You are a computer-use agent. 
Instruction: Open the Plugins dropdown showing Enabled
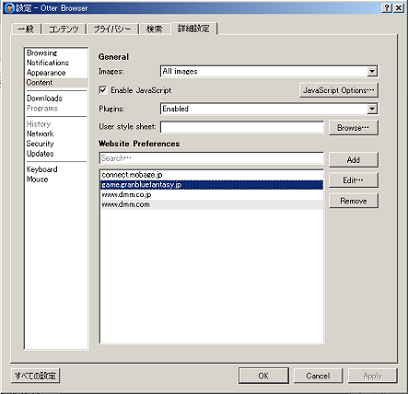point(269,109)
